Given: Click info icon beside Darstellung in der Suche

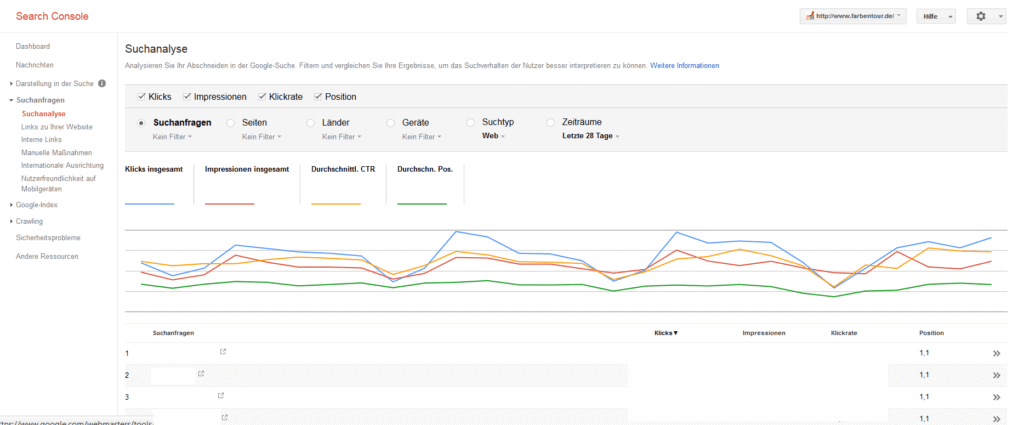Looking at the screenshot, I should click(x=102, y=83).
